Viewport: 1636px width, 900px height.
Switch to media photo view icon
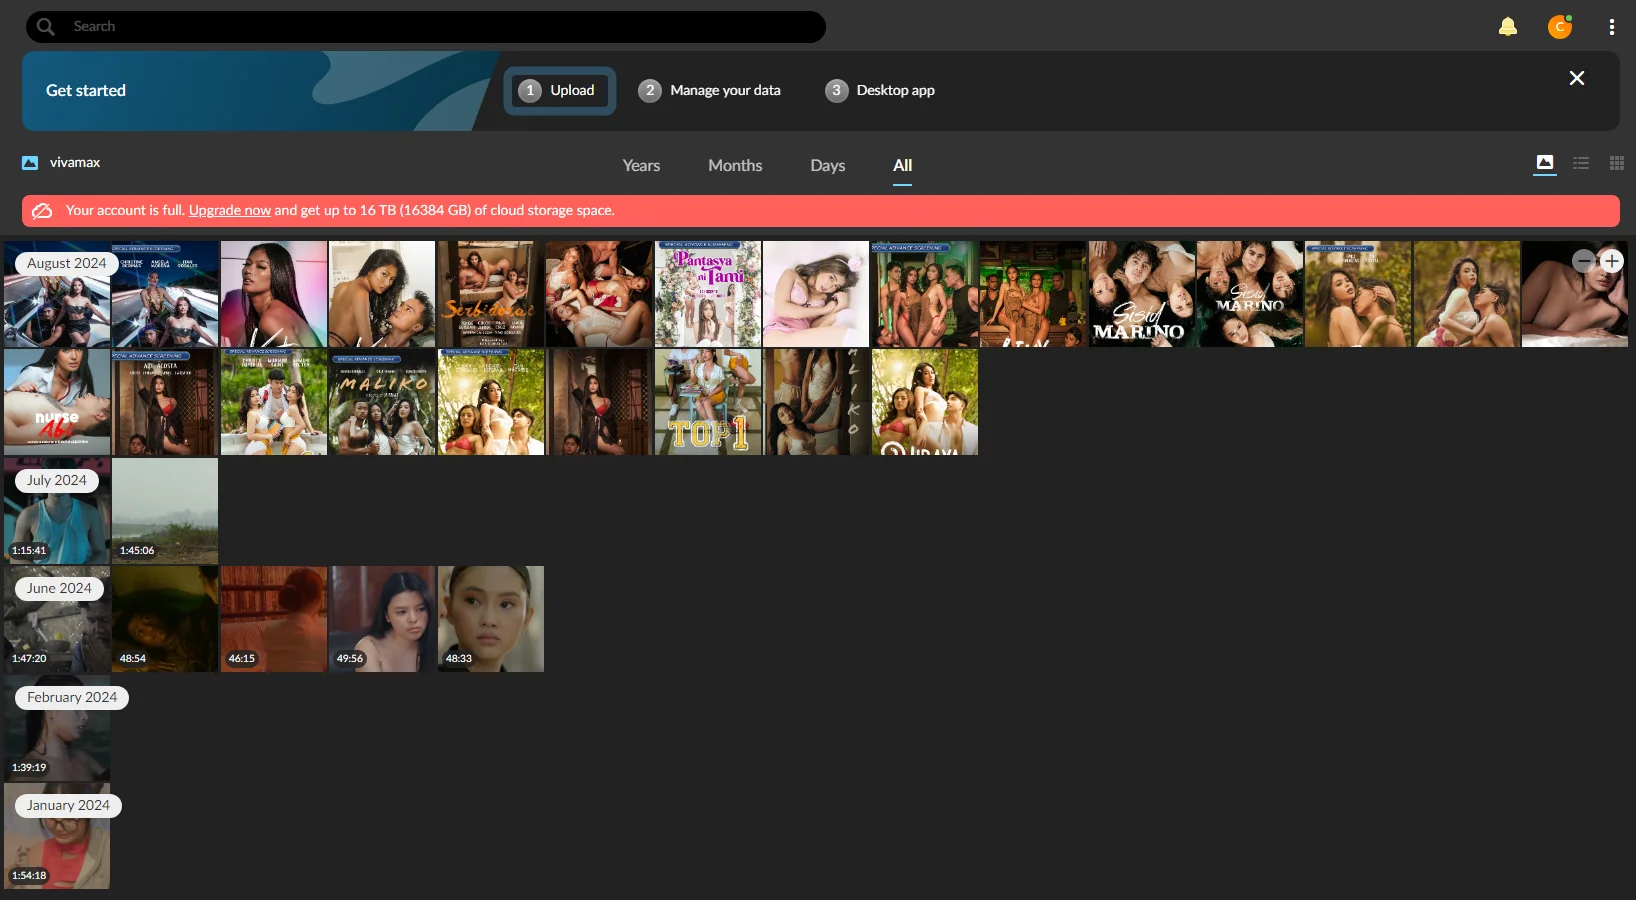point(1545,163)
